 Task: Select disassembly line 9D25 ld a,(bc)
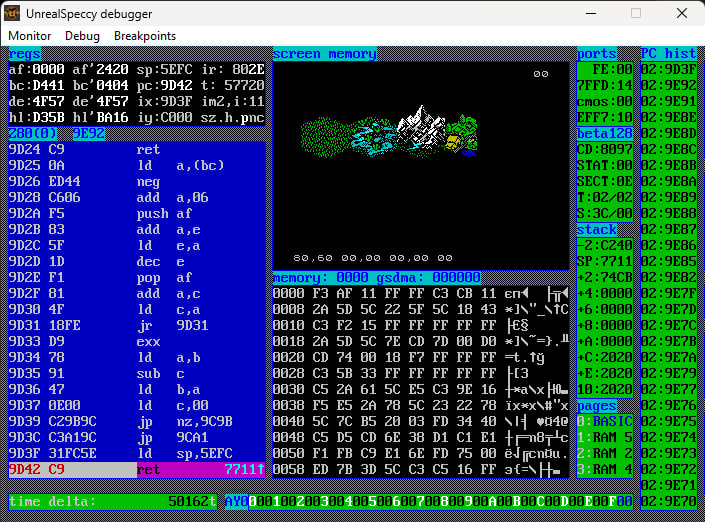[x=137, y=165]
